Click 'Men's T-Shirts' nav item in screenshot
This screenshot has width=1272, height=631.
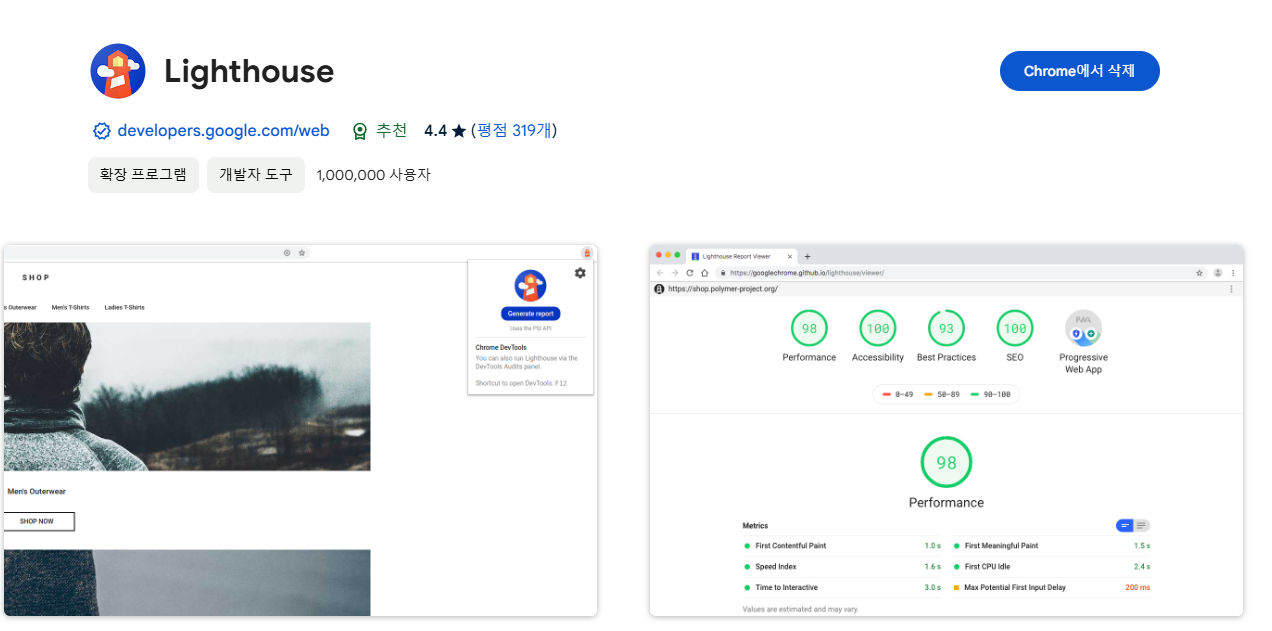click(x=70, y=307)
